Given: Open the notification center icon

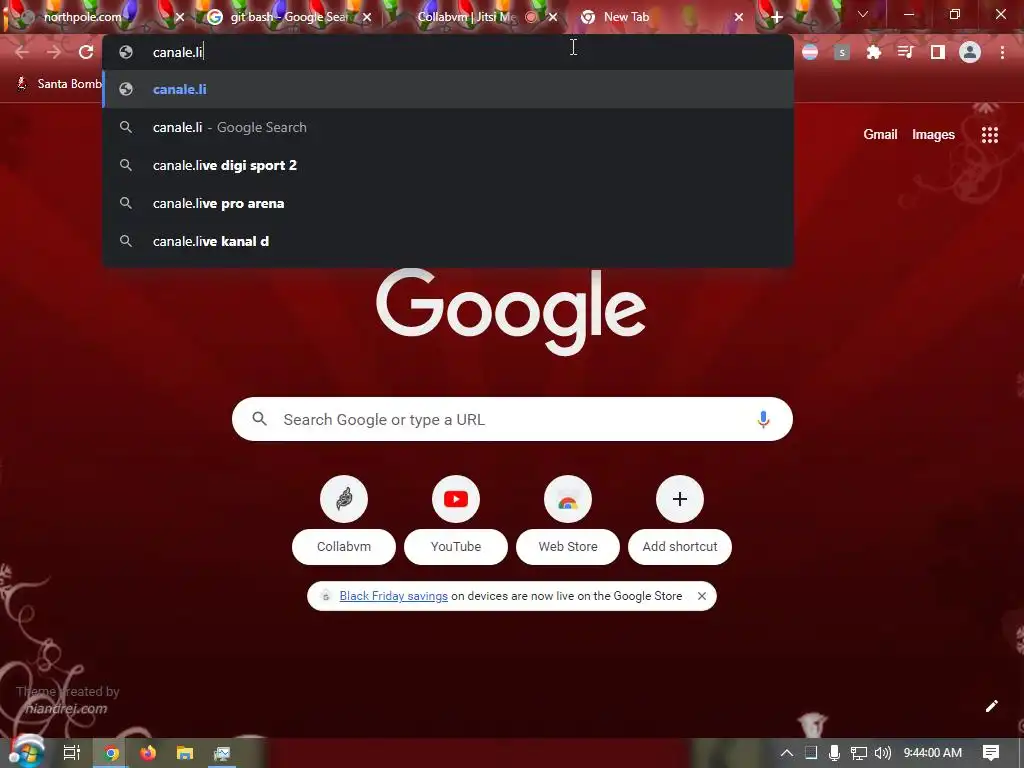Looking at the screenshot, I should click(991, 753).
